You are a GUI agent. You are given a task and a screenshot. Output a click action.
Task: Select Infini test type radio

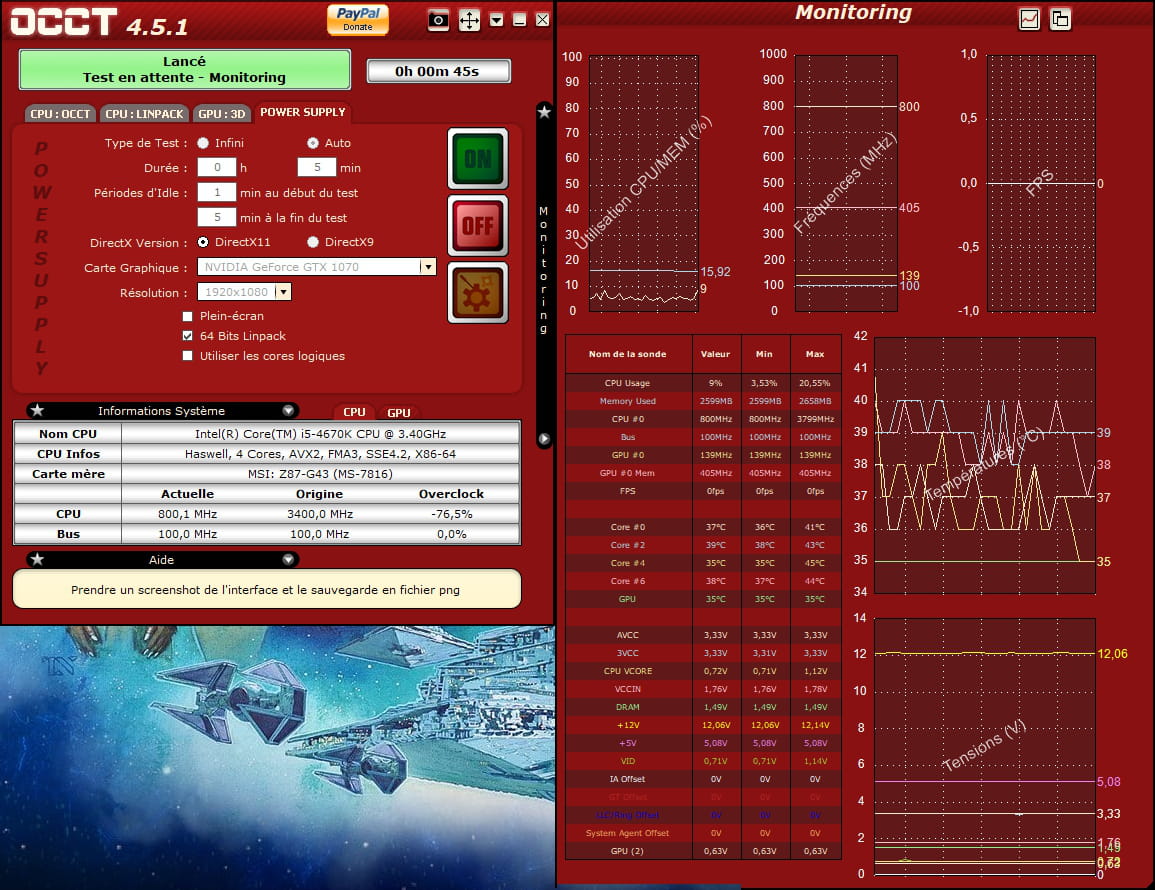coord(203,143)
